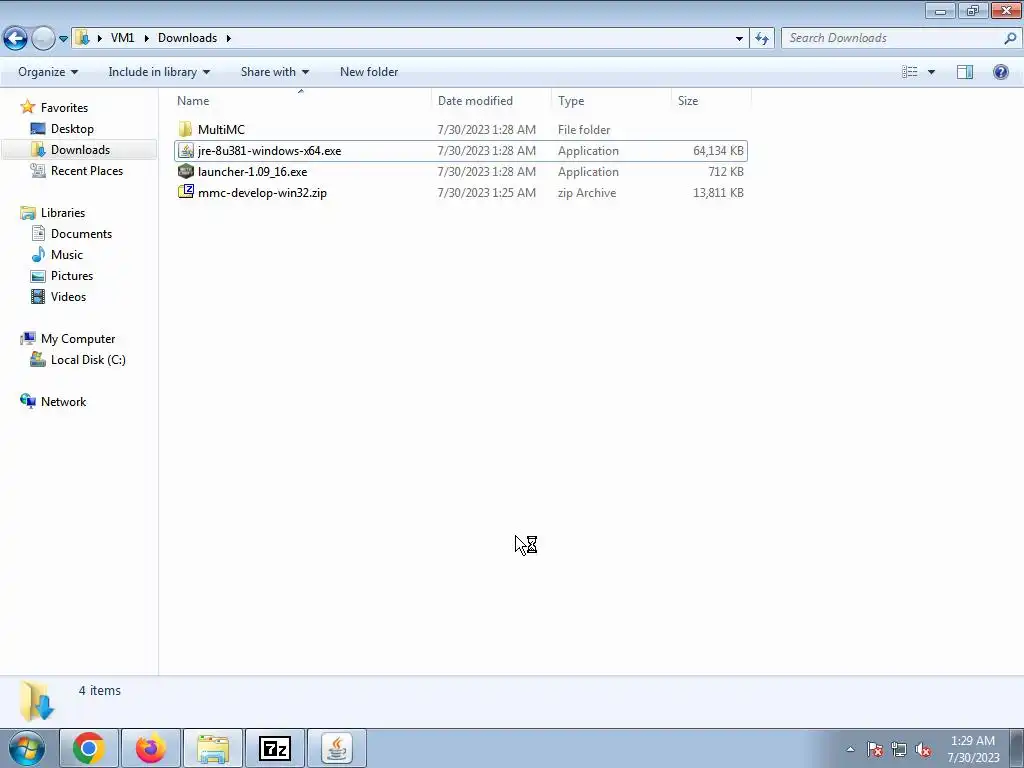1024x768 pixels.
Task: Select My Computer in navigation pane
Action: coord(78,339)
